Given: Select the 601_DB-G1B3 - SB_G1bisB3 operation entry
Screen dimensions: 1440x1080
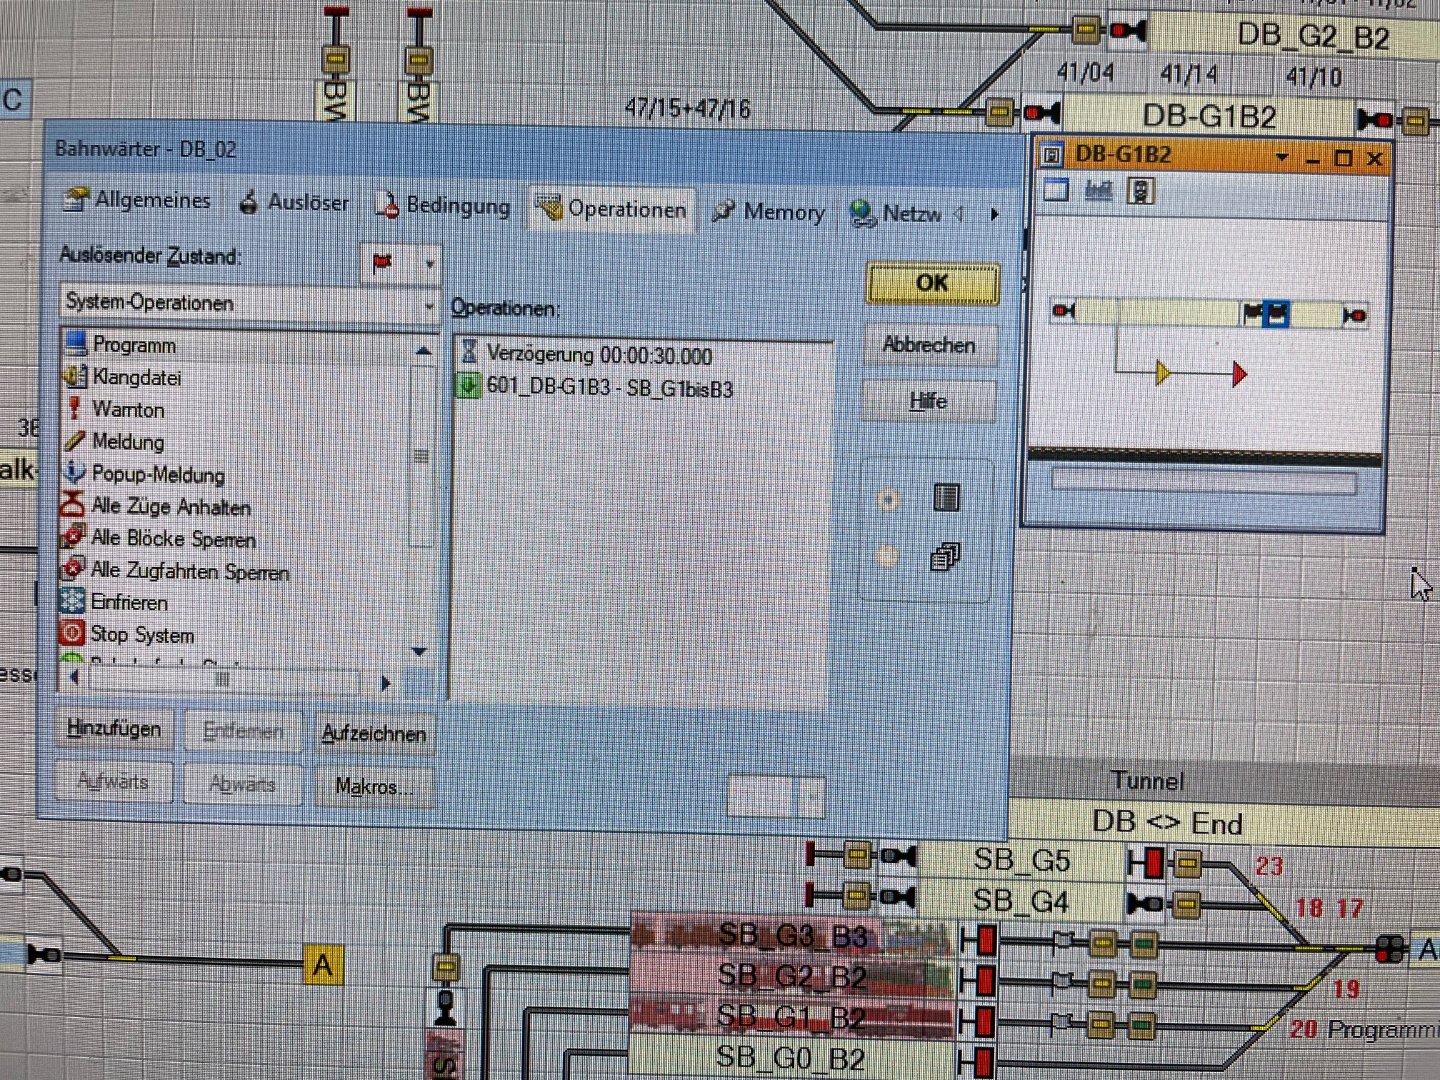Looking at the screenshot, I should click(x=608, y=388).
